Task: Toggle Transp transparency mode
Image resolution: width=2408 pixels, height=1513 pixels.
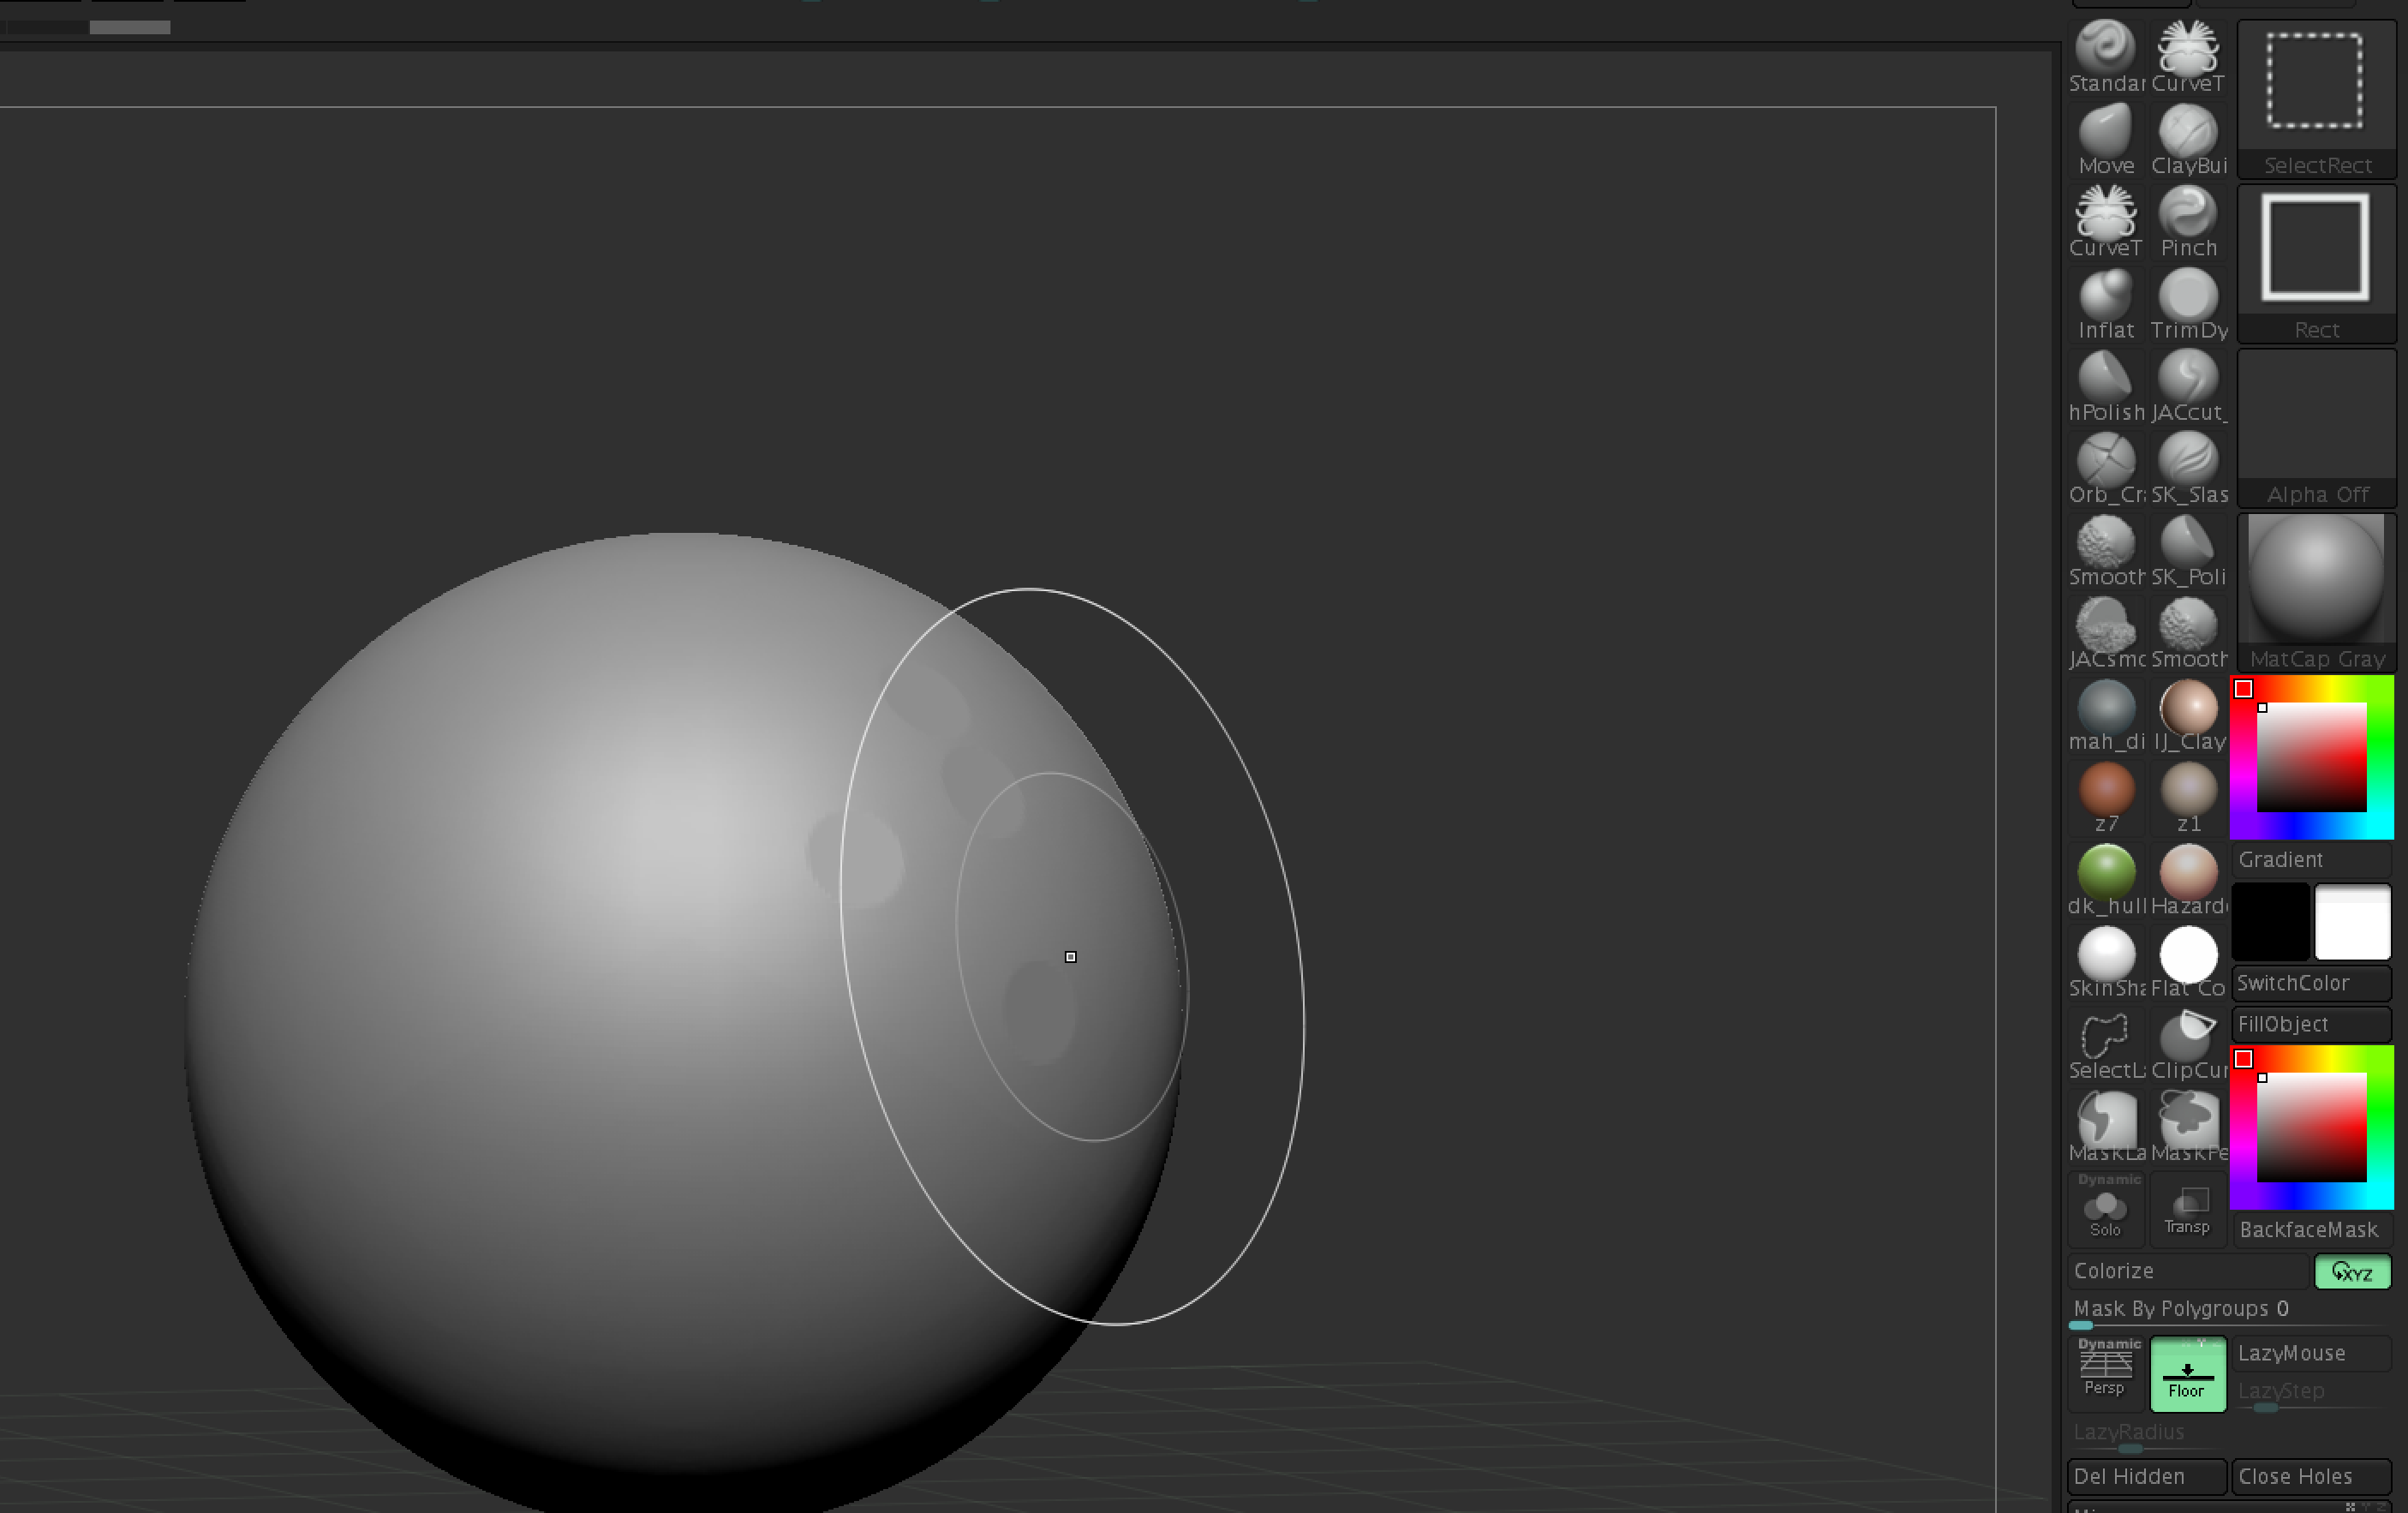Action: pos(2188,1207)
